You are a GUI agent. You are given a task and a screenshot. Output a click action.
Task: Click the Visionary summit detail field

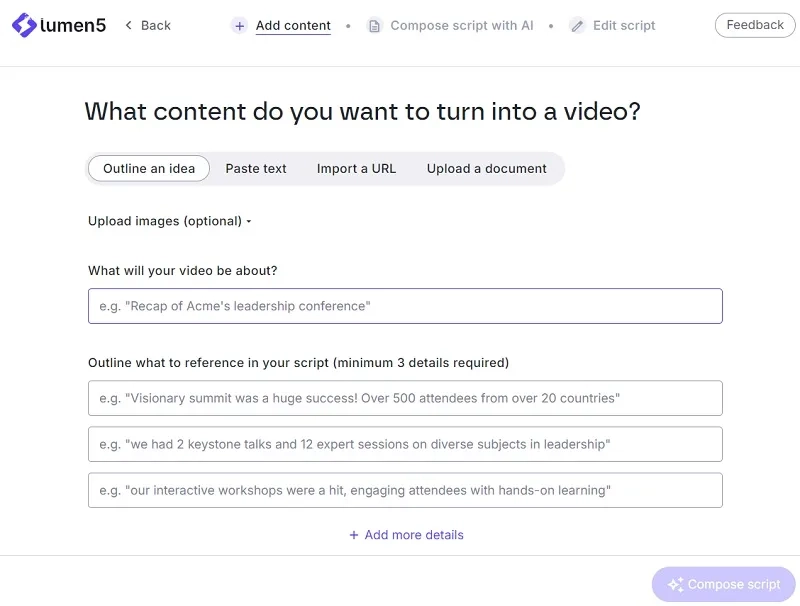click(405, 398)
